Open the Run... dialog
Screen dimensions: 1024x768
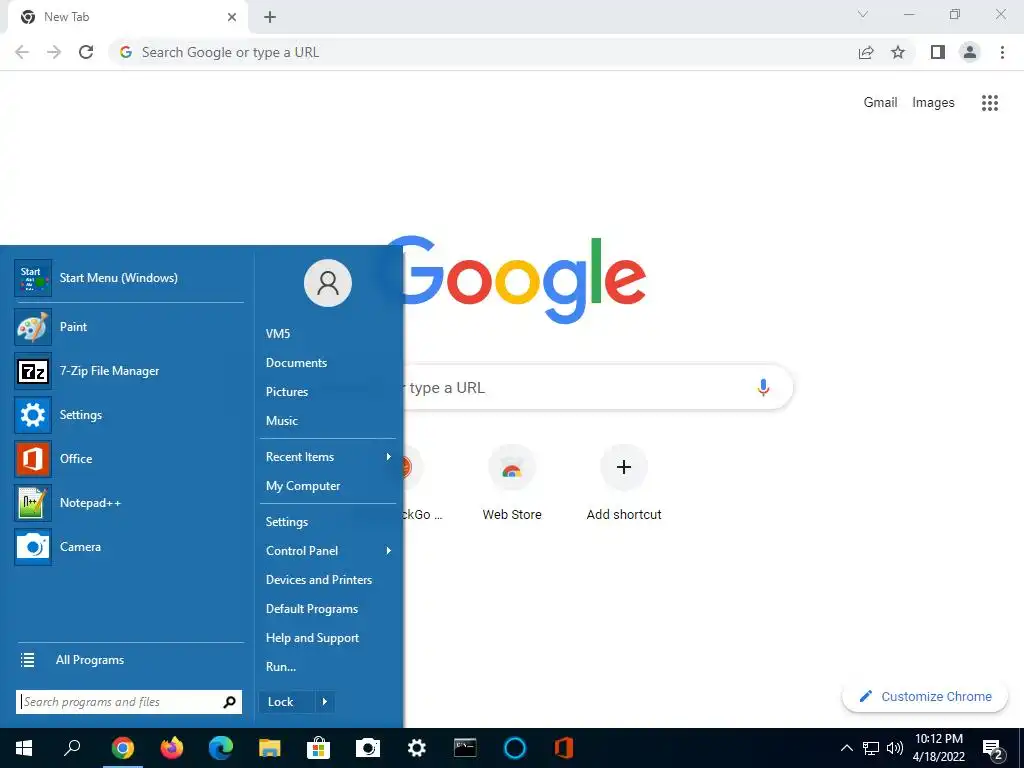click(x=281, y=667)
